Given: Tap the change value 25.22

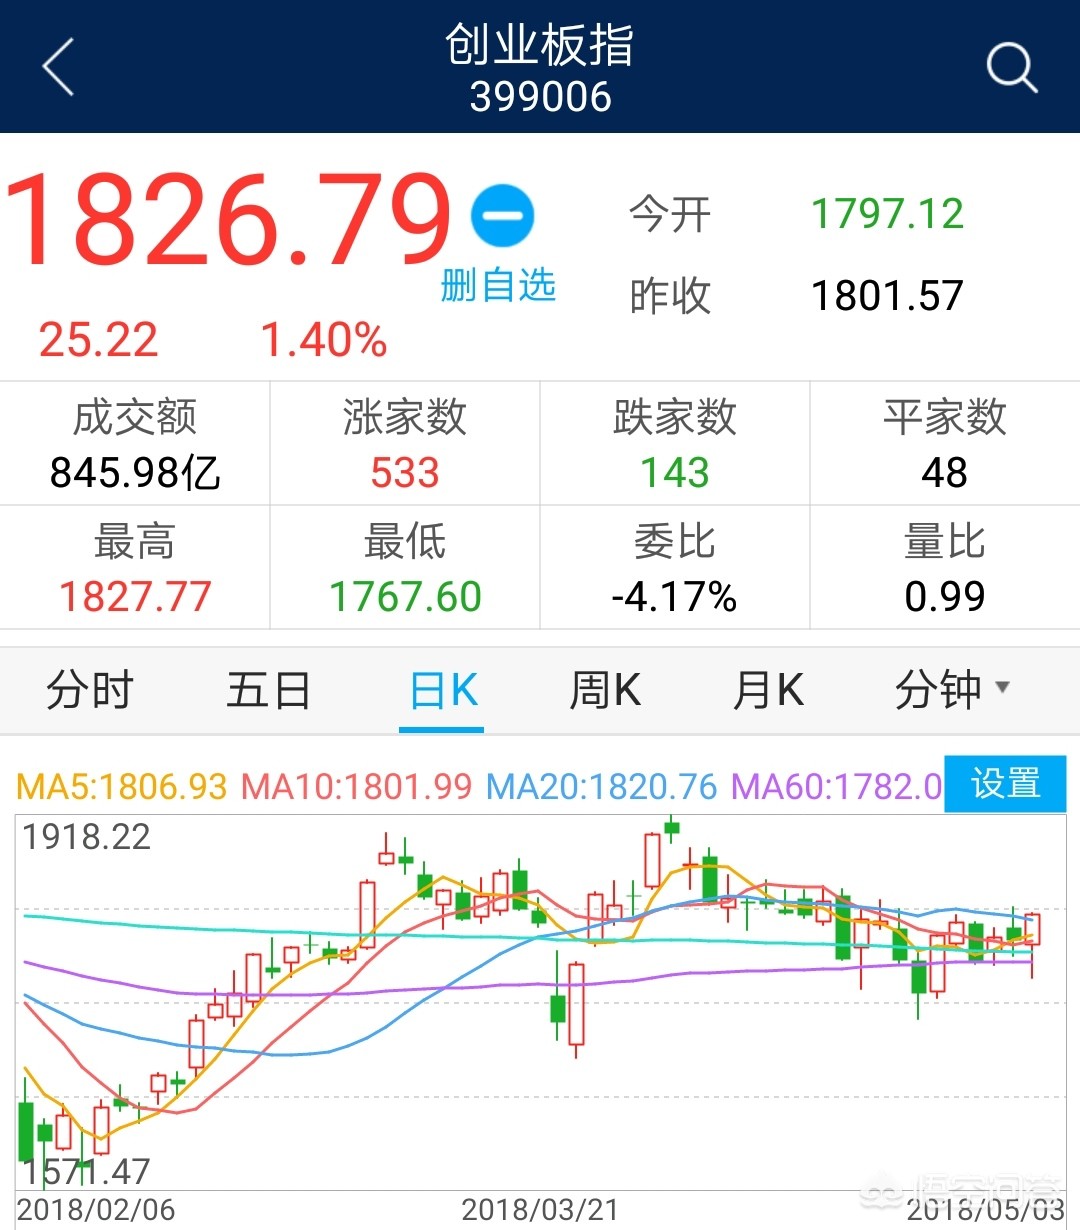Looking at the screenshot, I should (x=98, y=340).
